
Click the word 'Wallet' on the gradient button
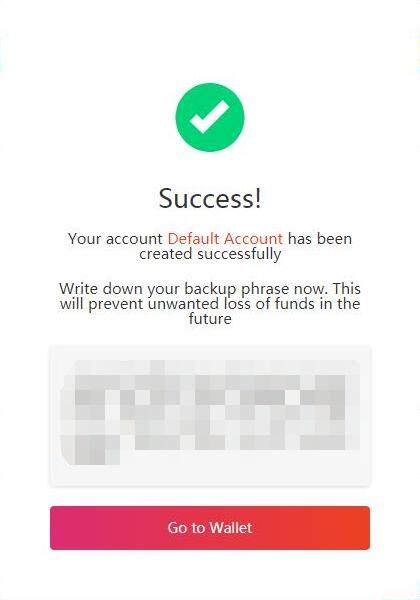[x=231, y=528]
